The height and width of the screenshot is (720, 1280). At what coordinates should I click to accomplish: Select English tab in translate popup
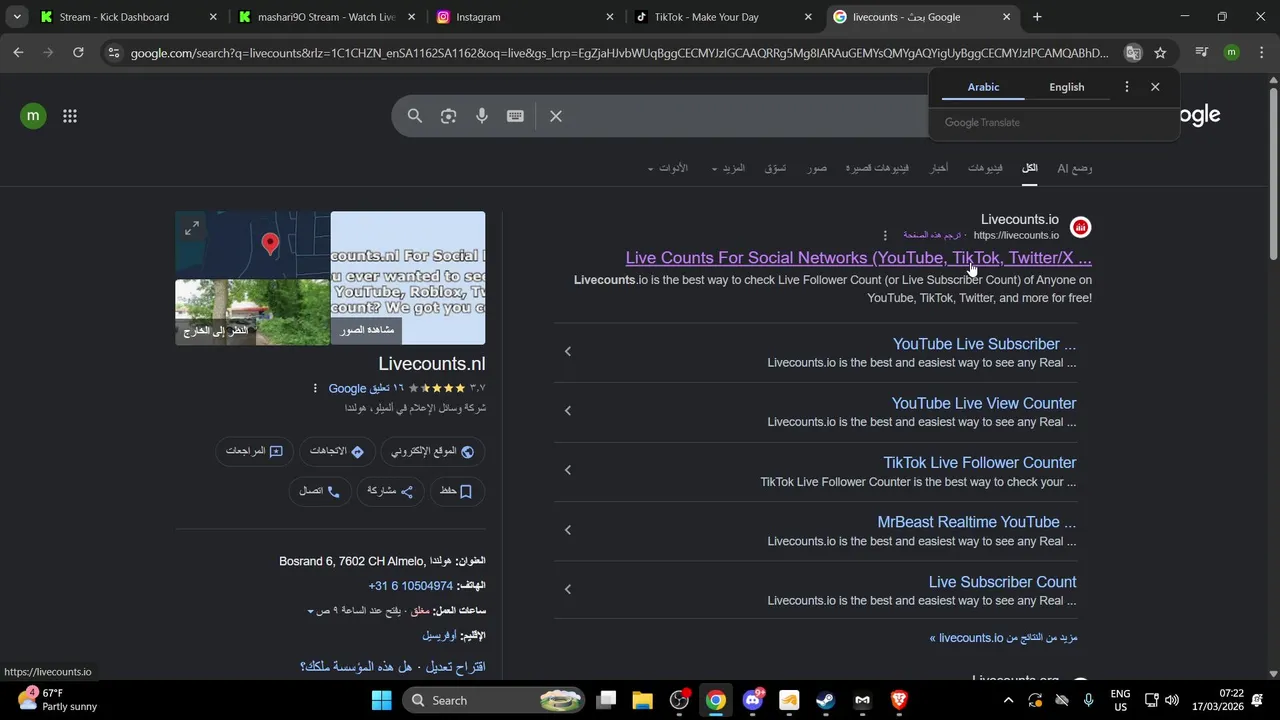[x=1066, y=87]
